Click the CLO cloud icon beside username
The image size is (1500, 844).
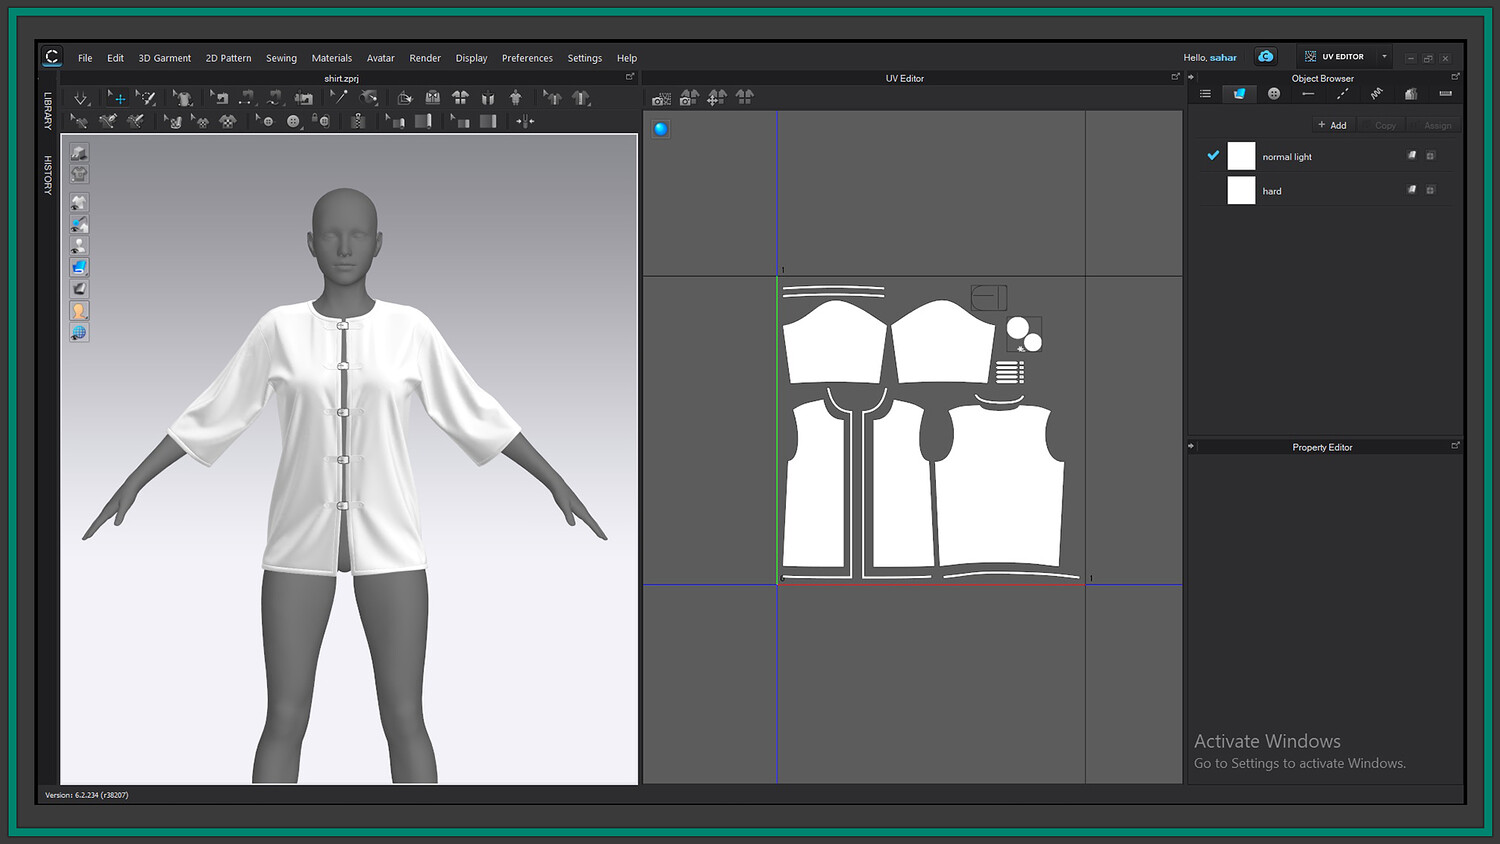point(1265,57)
